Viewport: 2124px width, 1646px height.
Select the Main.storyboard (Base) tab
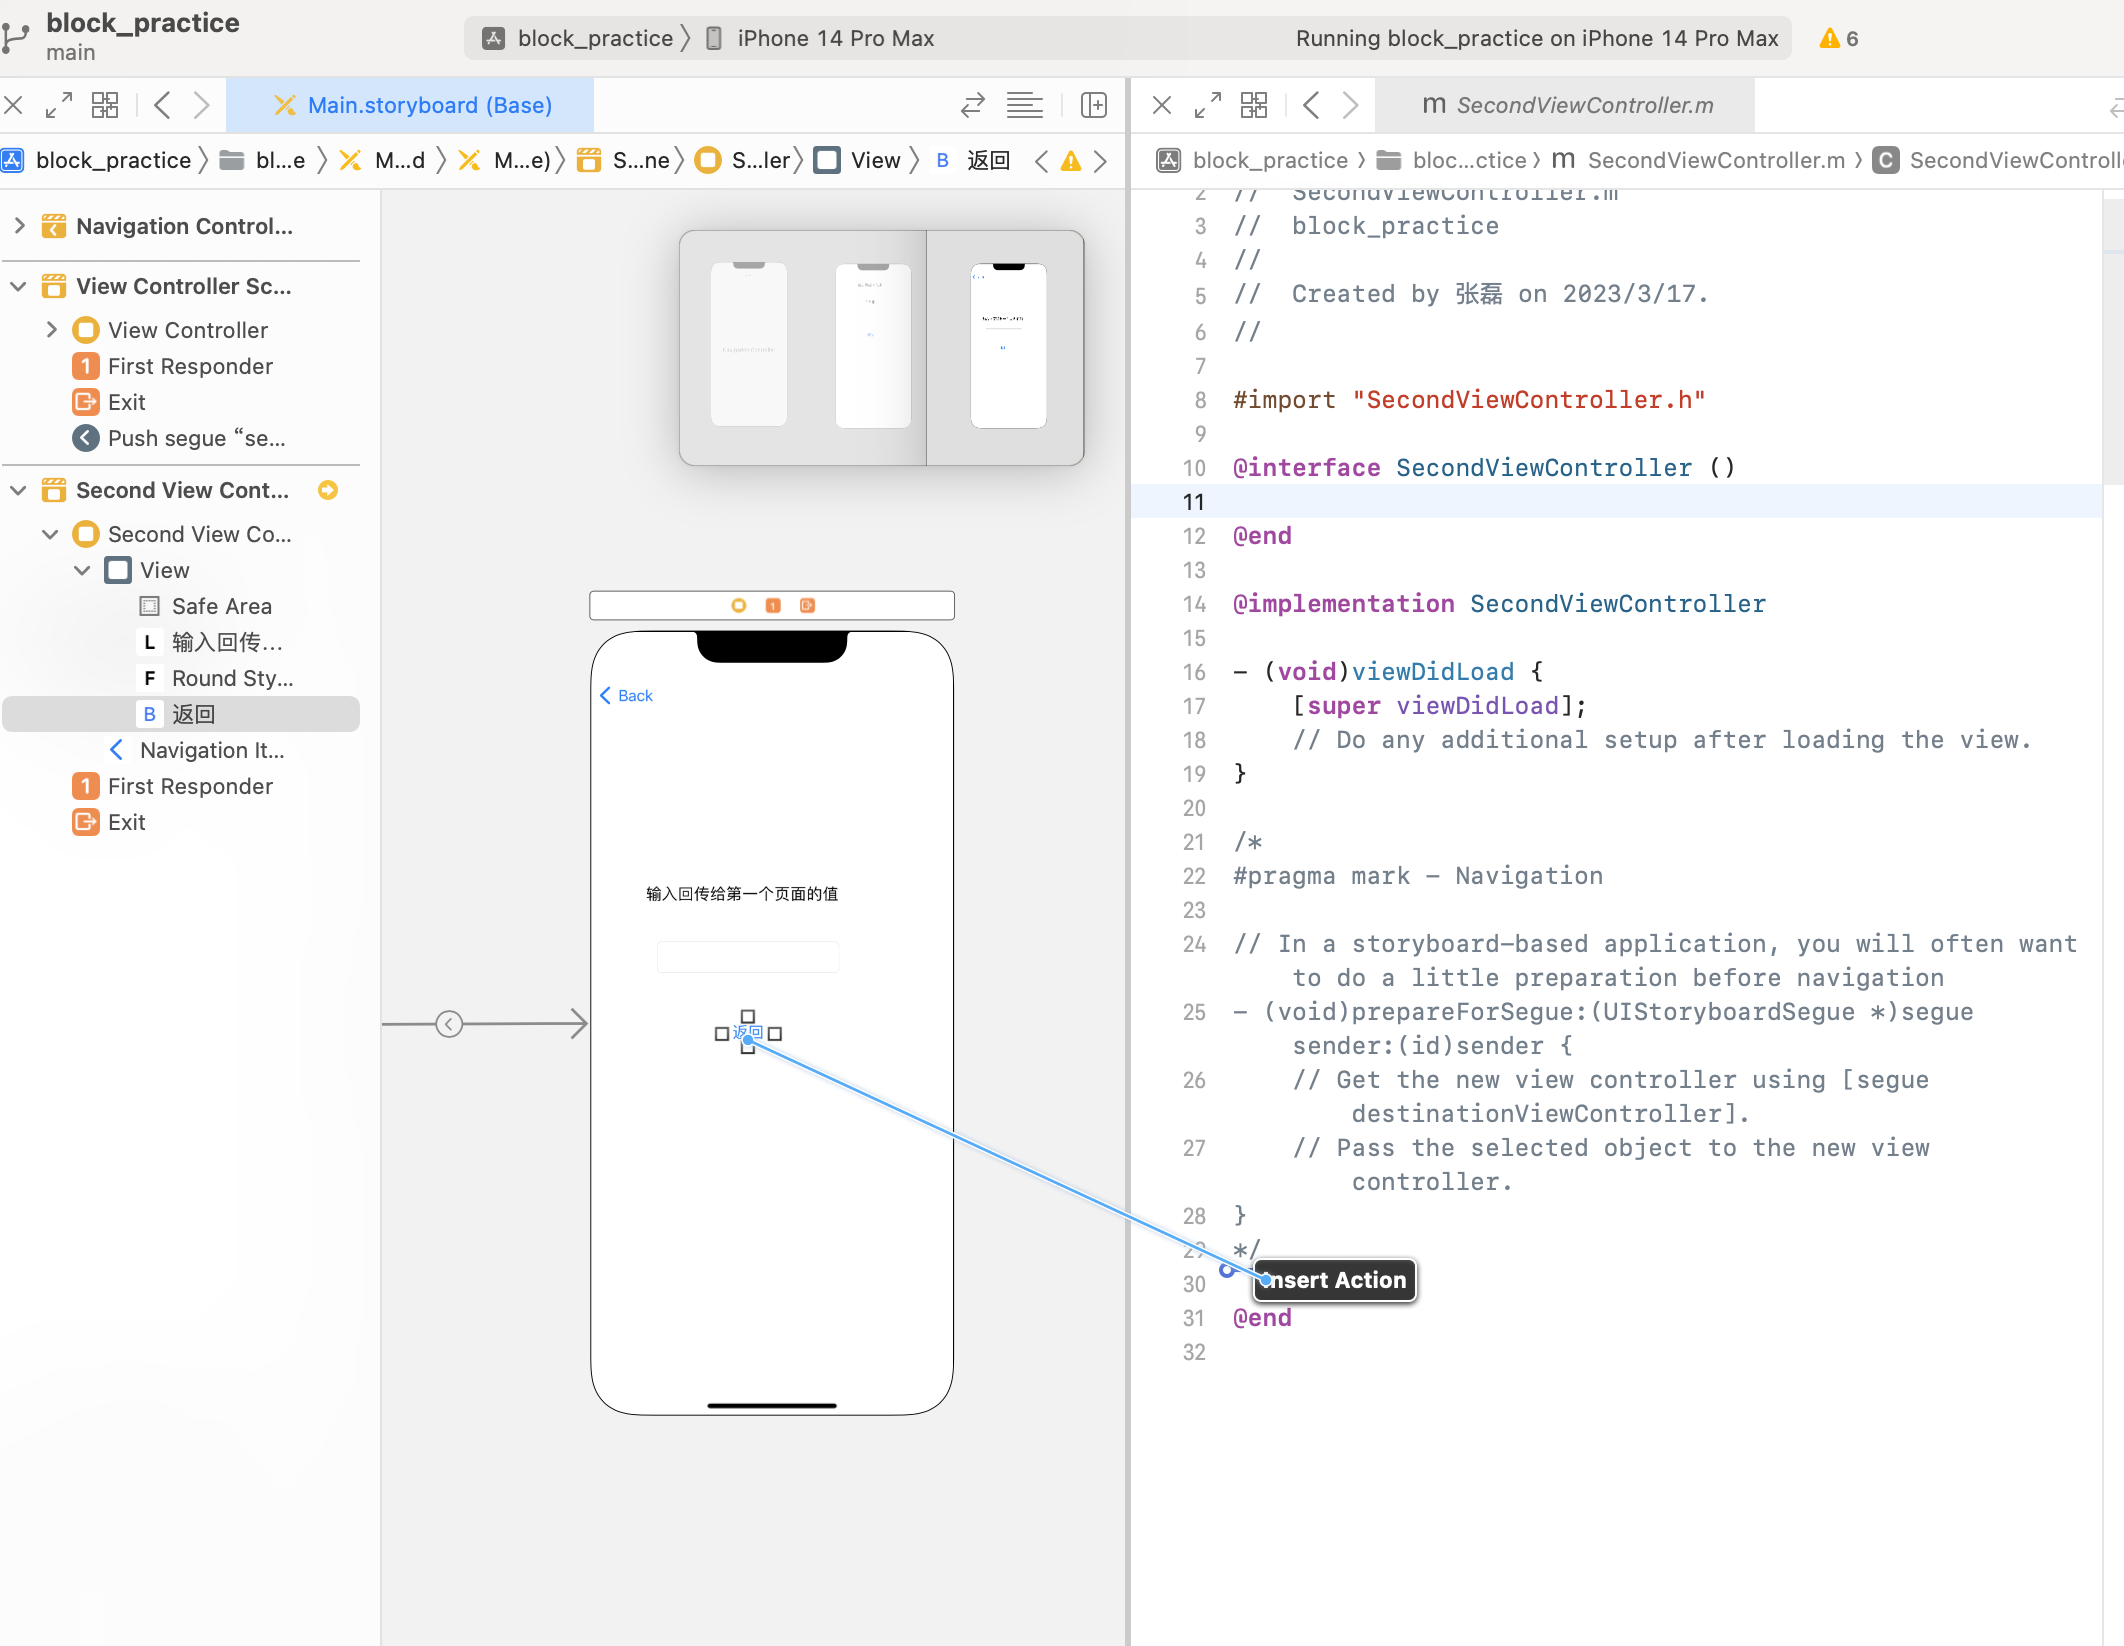pos(411,105)
